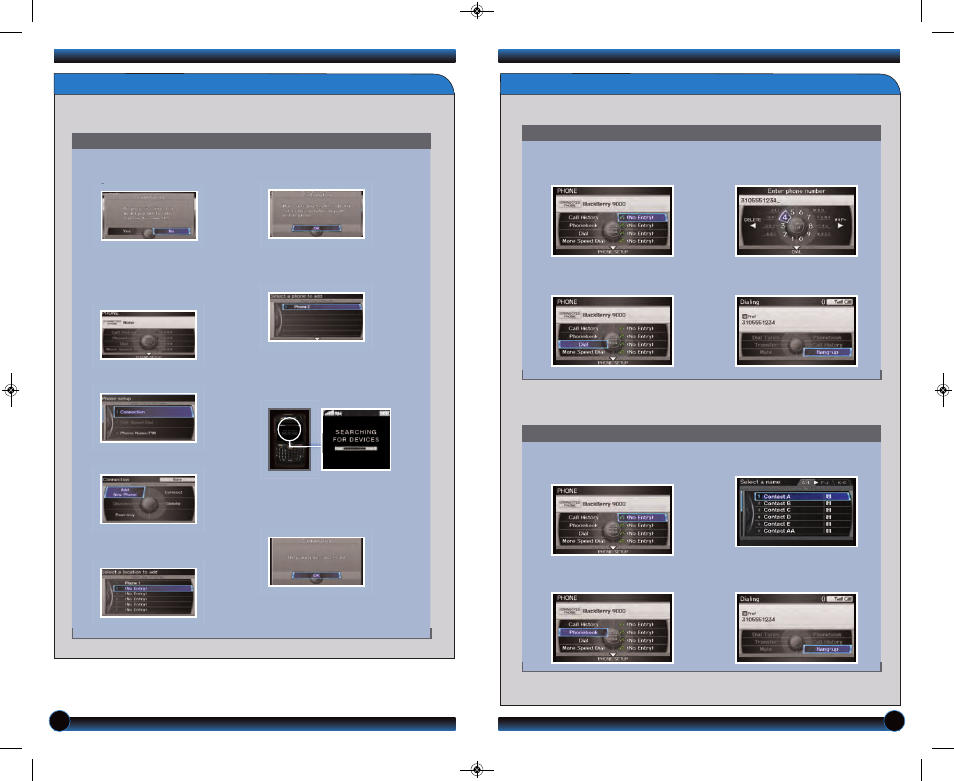954x781 pixels.
Task: Choose the highlighted Phonebook option on PHONE screen
Action: 583,632
